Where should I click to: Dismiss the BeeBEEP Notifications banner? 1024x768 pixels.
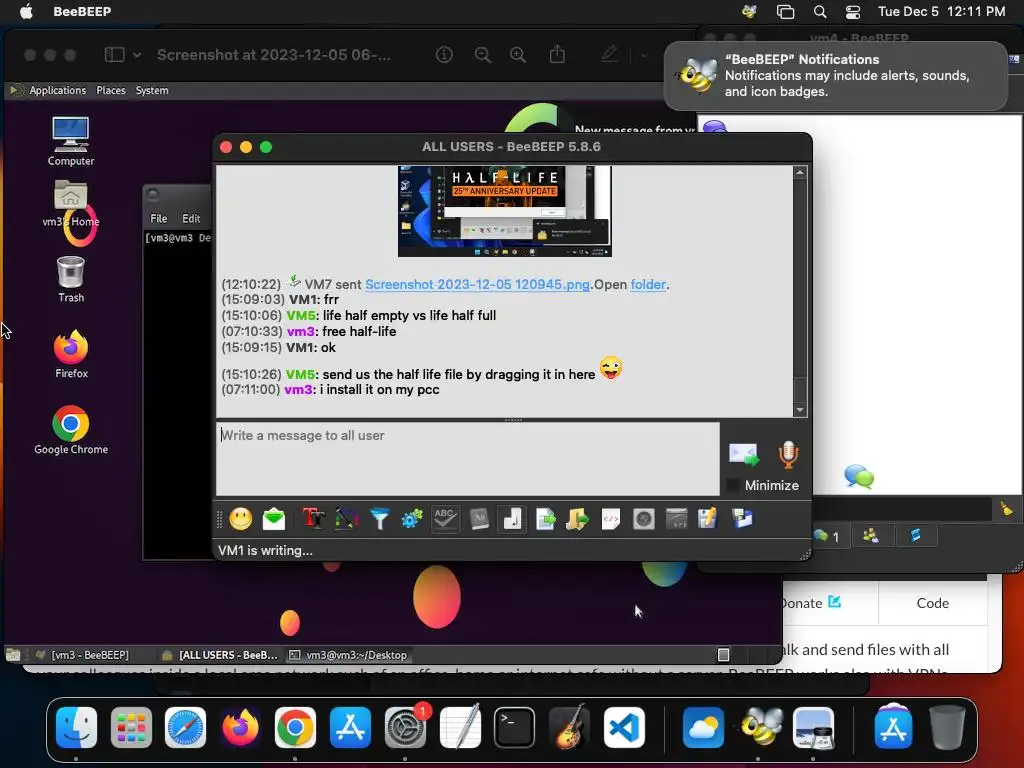(x=836, y=76)
